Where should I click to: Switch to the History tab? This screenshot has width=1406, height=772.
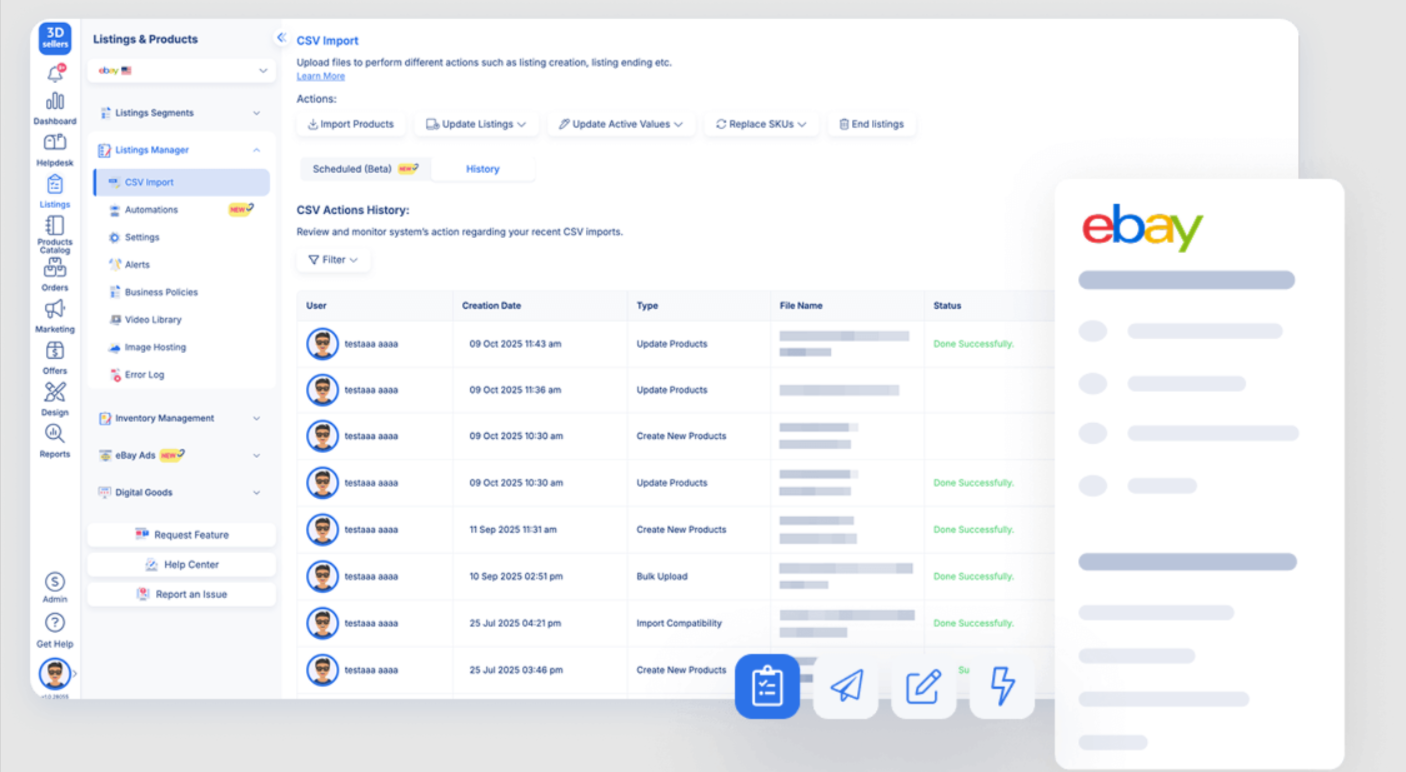[483, 168]
